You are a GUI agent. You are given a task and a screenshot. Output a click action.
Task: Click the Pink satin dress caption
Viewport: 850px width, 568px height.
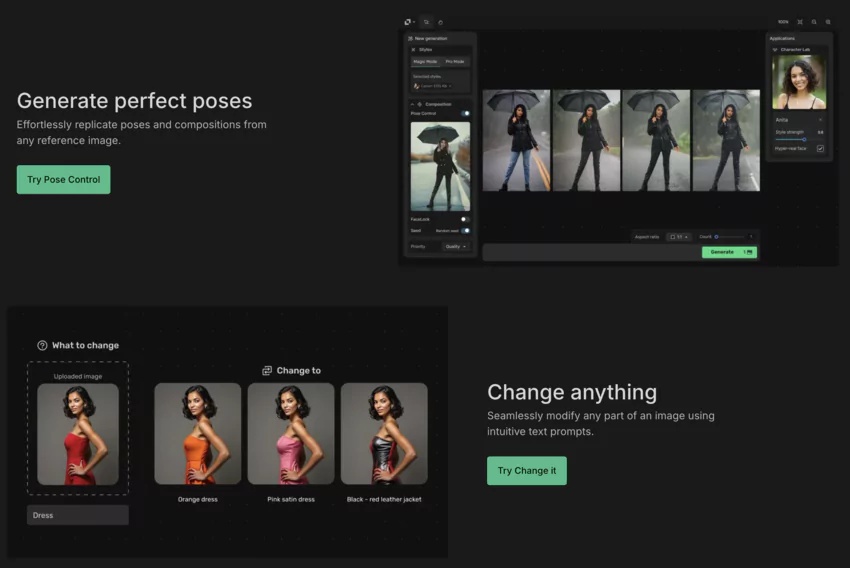(291, 500)
